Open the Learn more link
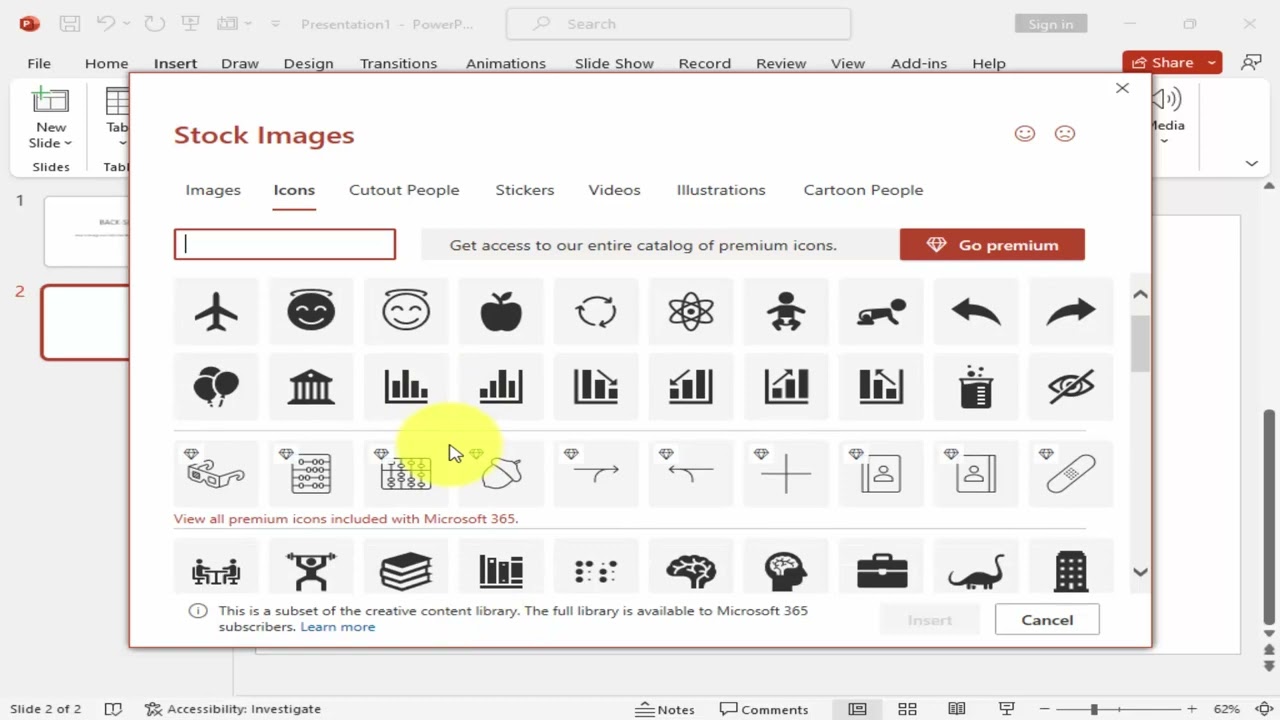The width and height of the screenshot is (1280, 720). [338, 627]
